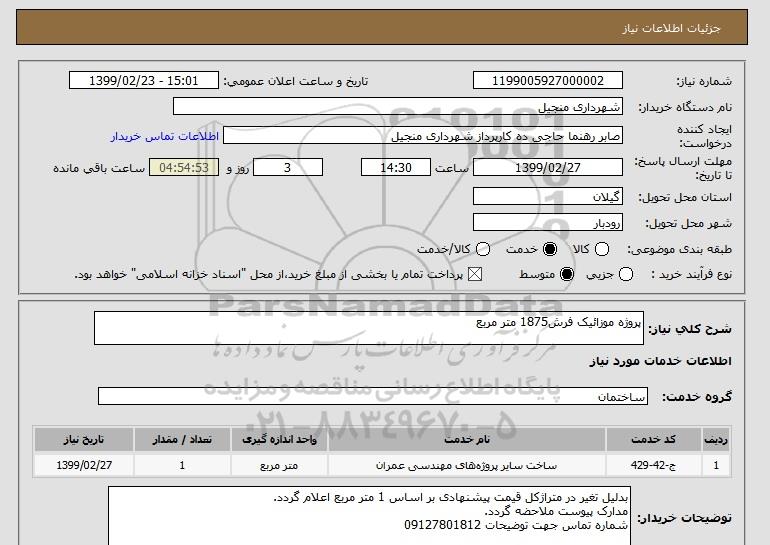The height and width of the screenshot is (545, 770).
Task: Click the remaining days field showing 3
Action: coord(288,167)
